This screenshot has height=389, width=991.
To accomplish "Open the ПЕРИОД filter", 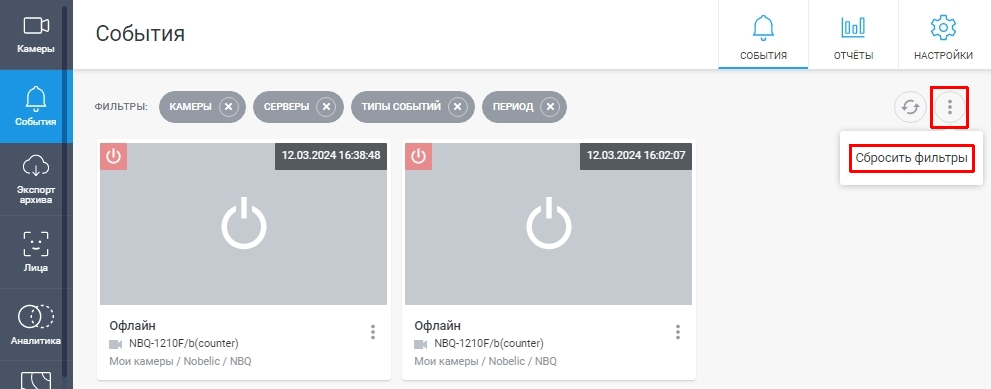I will pos(513,107).
